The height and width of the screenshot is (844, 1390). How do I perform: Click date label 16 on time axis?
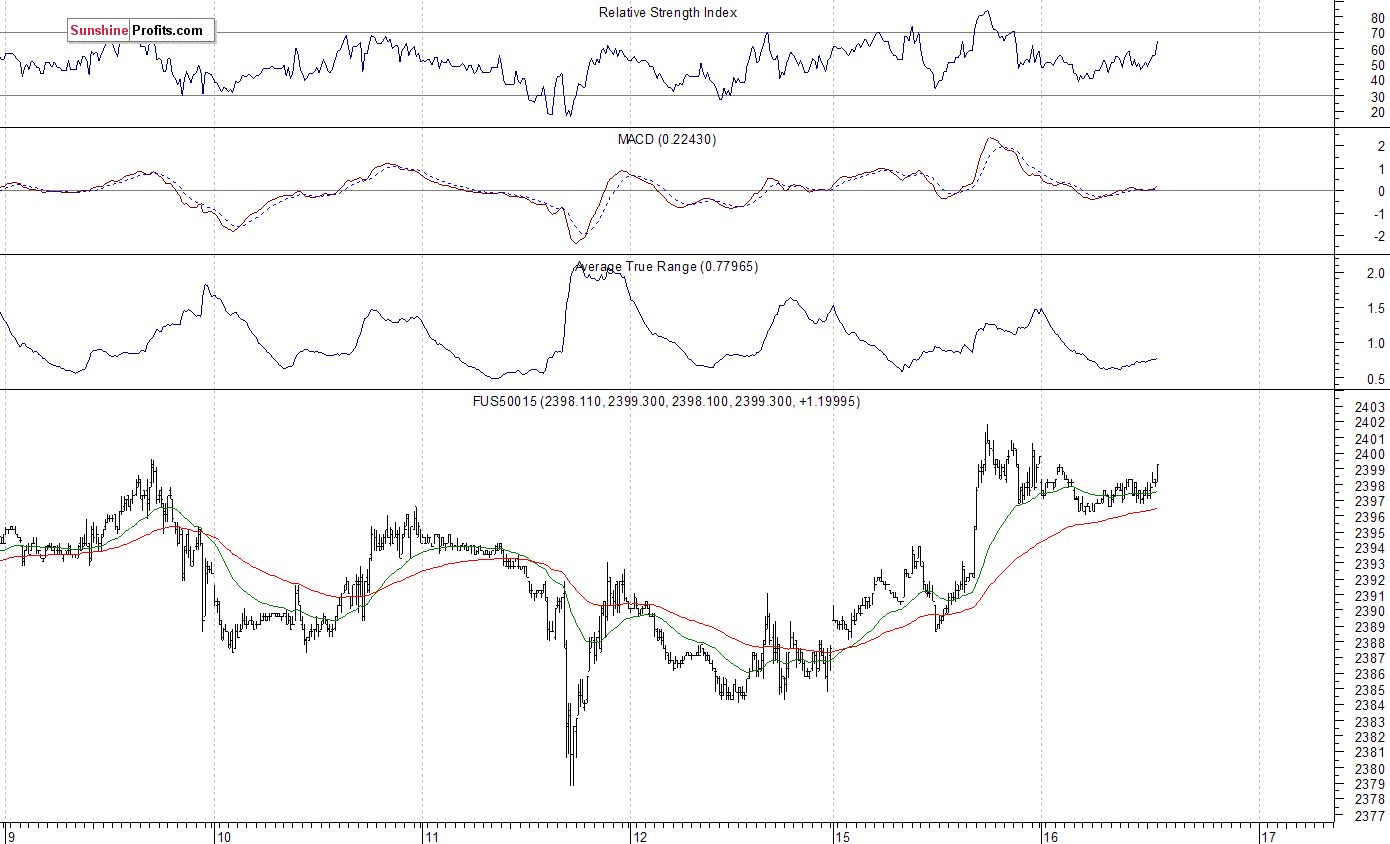[1050, 835]
